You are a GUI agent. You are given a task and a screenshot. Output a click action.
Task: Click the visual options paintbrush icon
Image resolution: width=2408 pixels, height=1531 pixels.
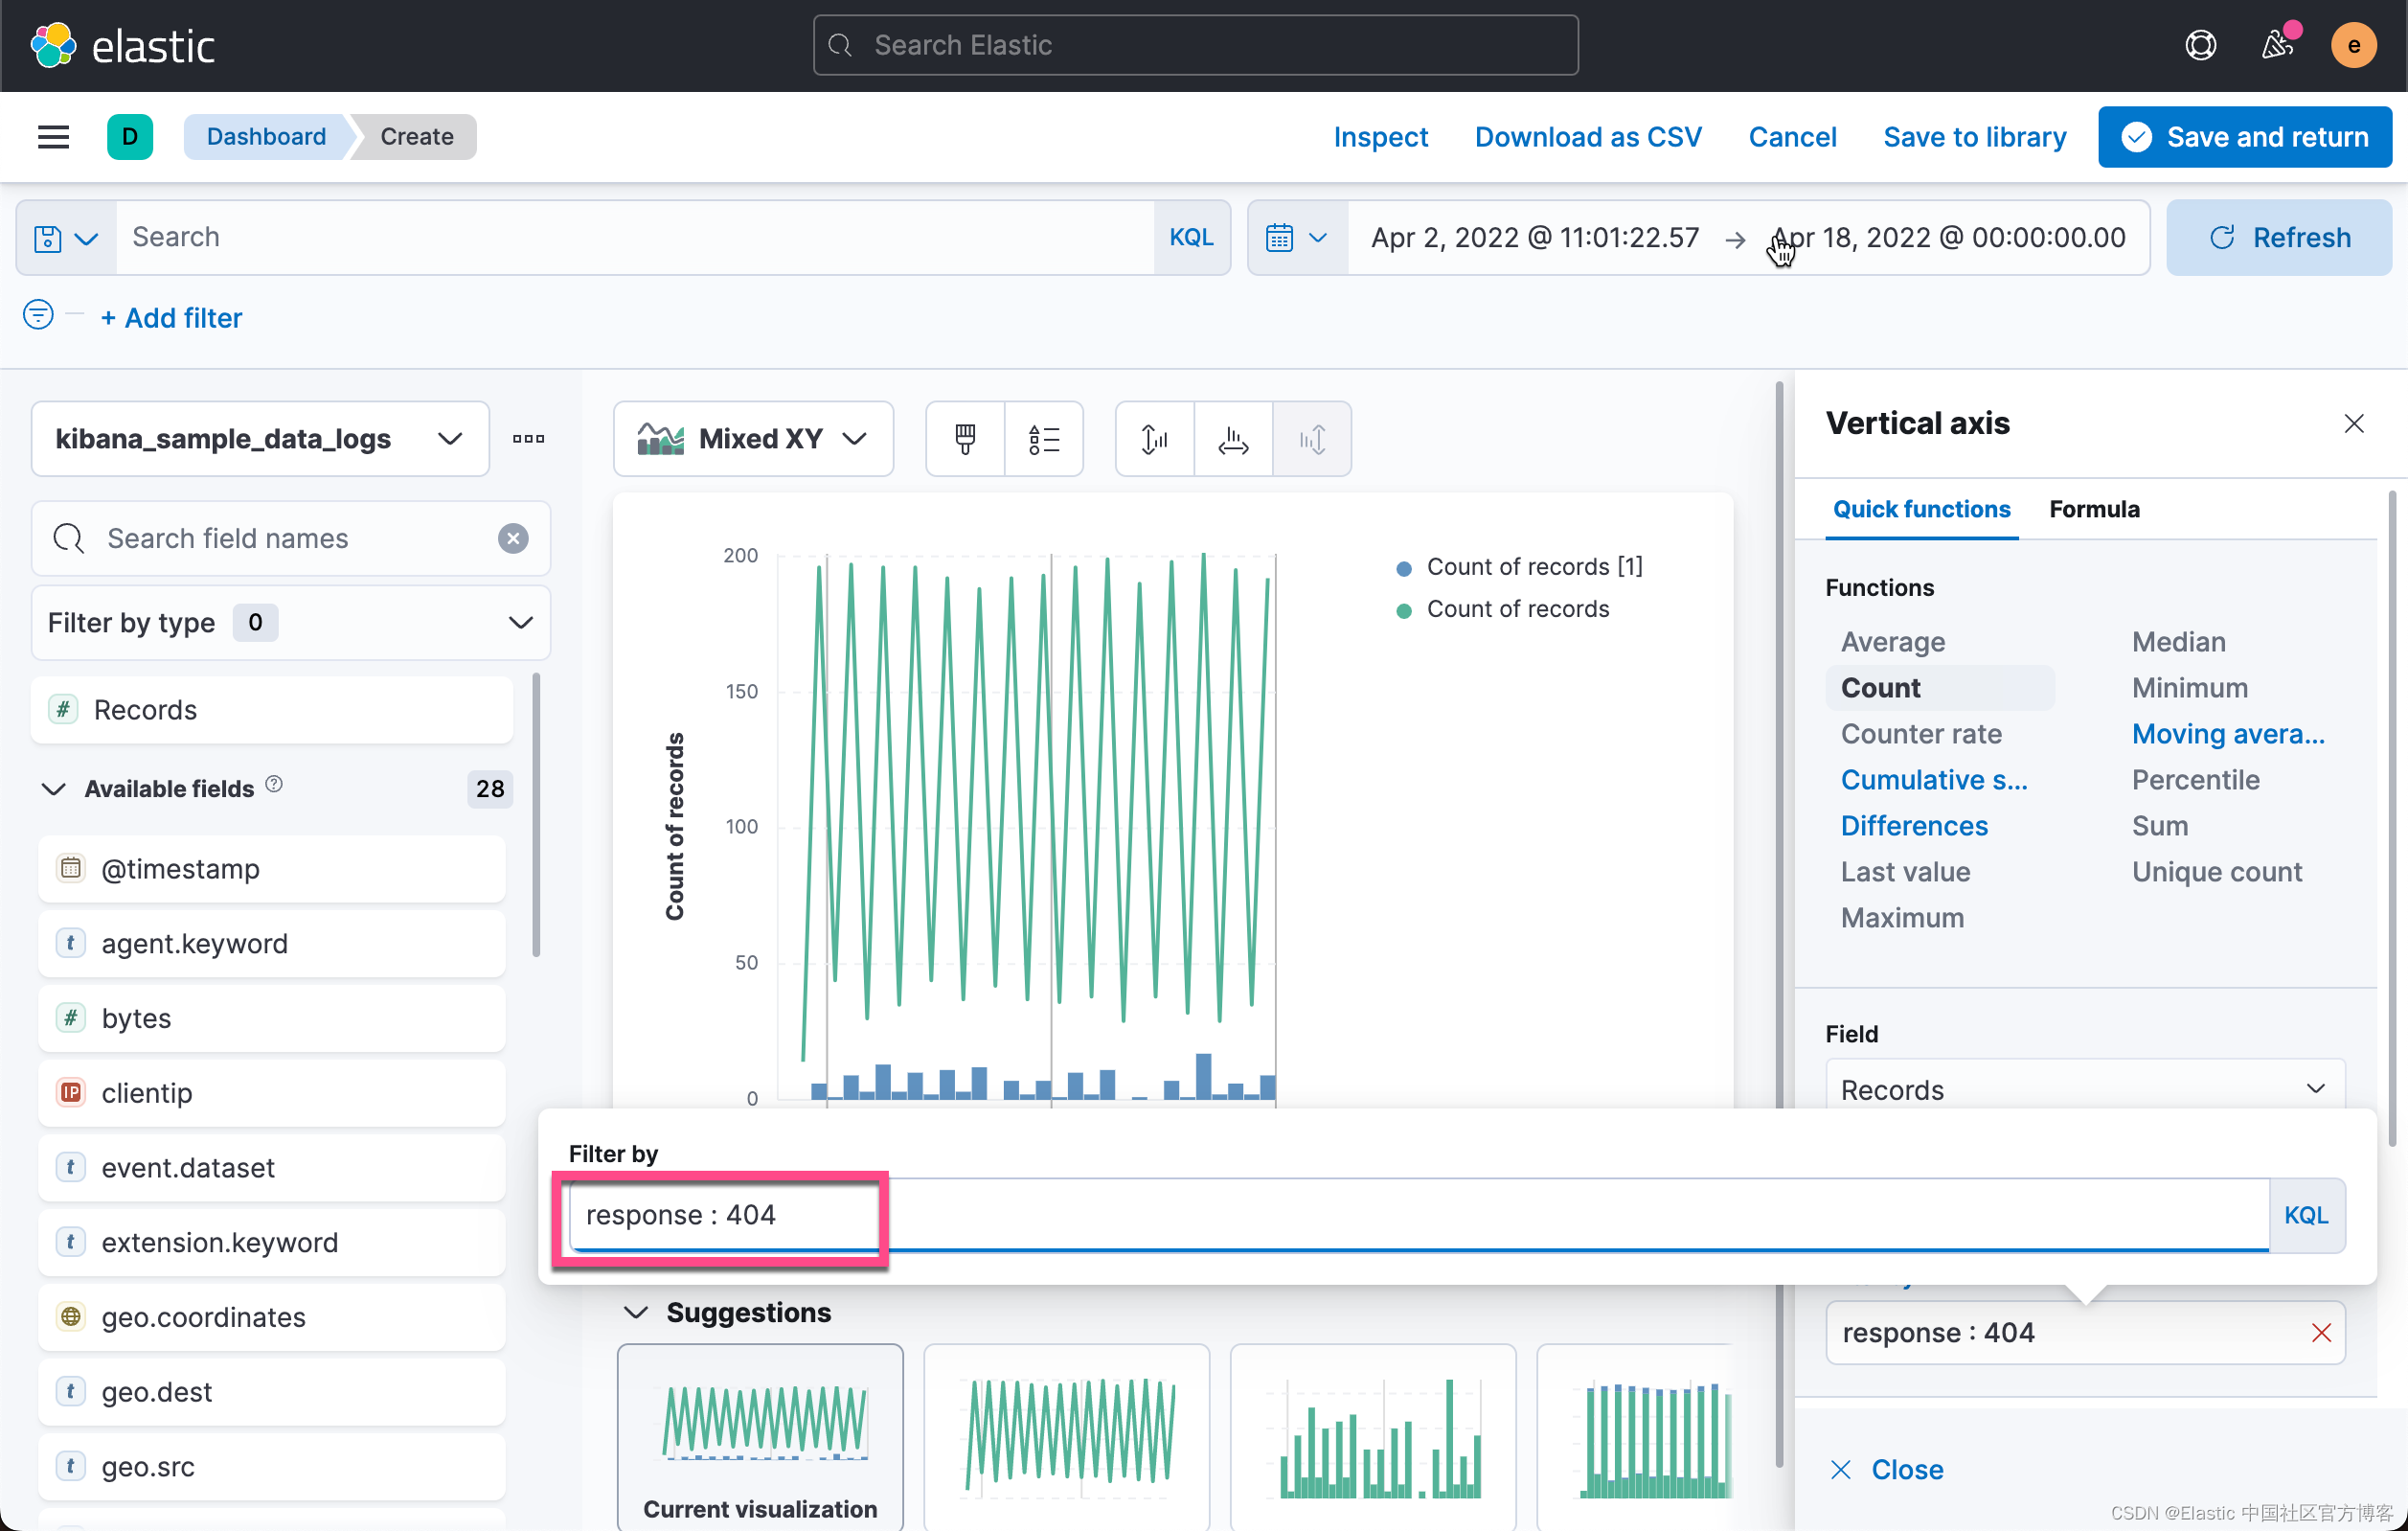(x=965, y=439)
